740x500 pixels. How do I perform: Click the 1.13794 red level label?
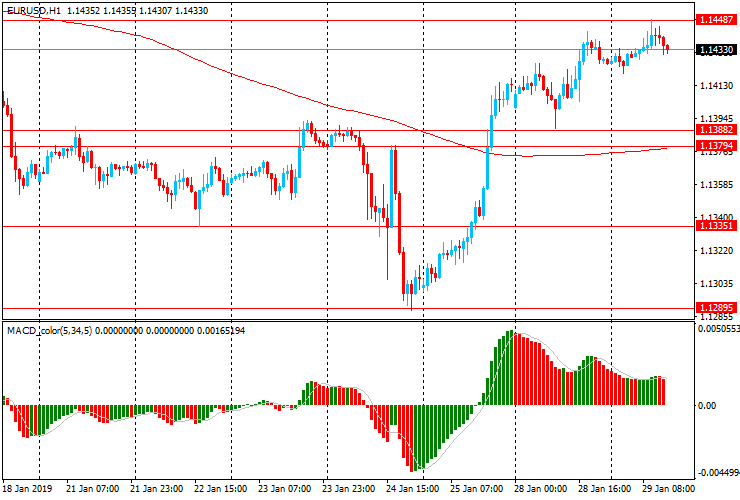click(x=716, y=145)
